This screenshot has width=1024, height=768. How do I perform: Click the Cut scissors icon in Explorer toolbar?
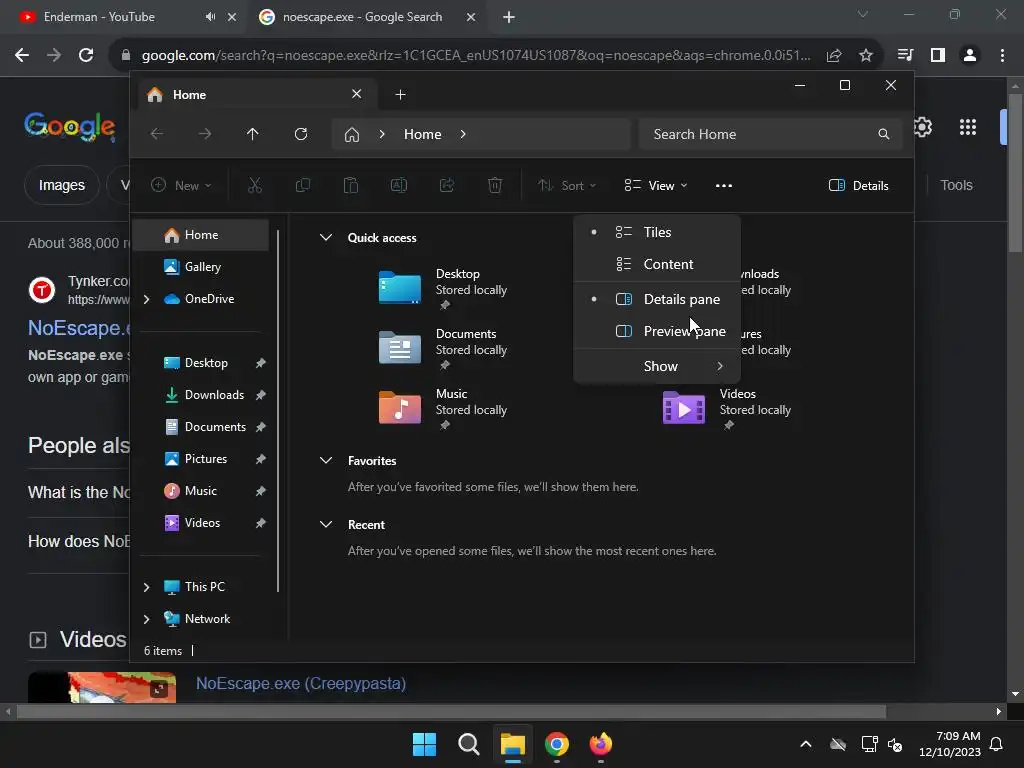click(255, 185)
